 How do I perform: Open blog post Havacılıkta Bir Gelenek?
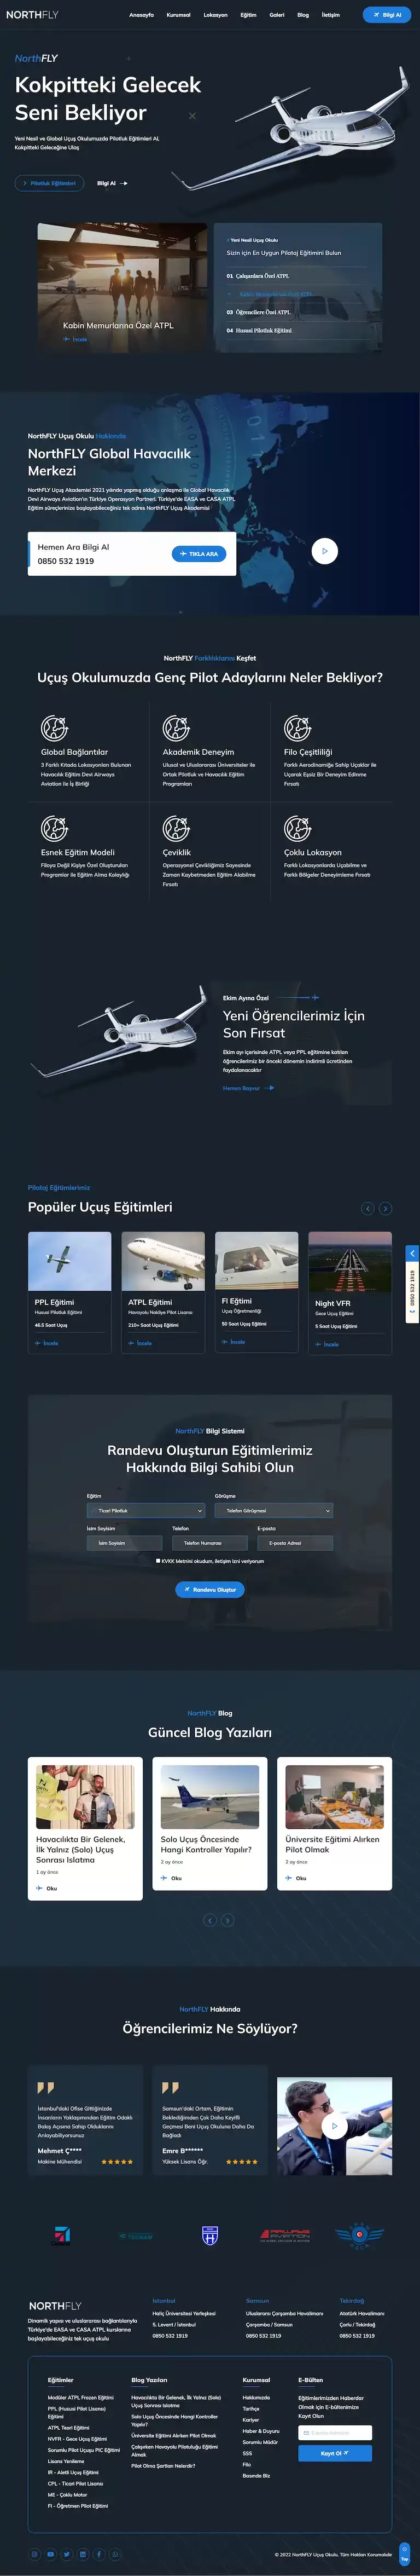click(81, 1849)
